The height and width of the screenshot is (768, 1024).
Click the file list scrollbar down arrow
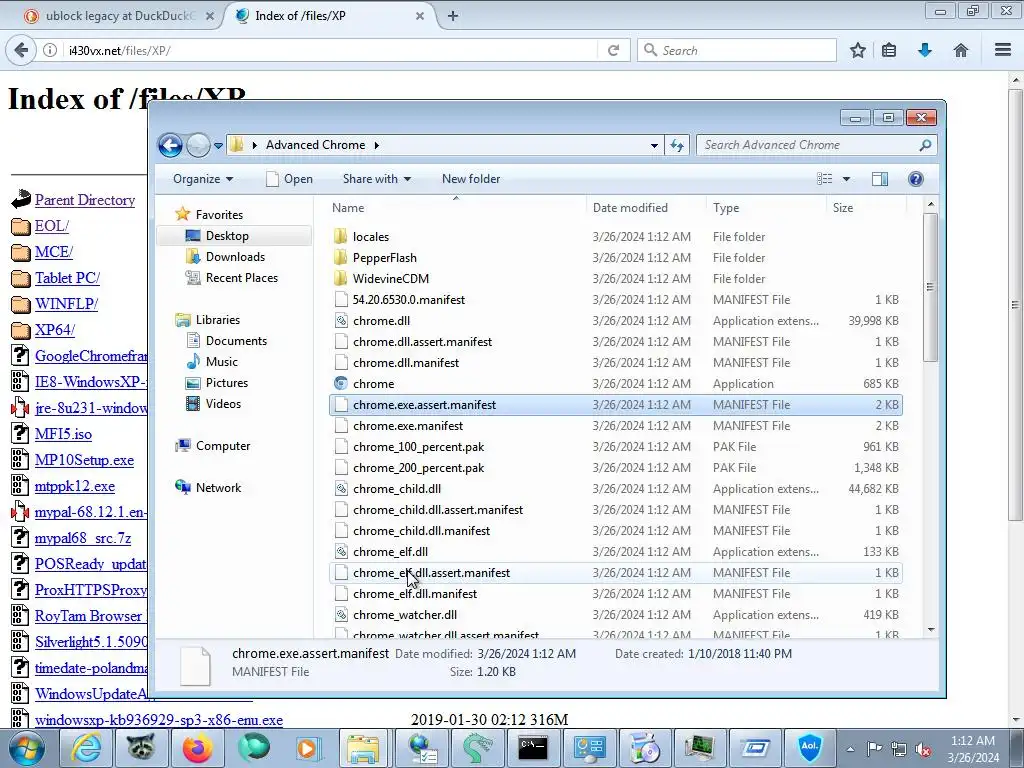pos(931,630)
